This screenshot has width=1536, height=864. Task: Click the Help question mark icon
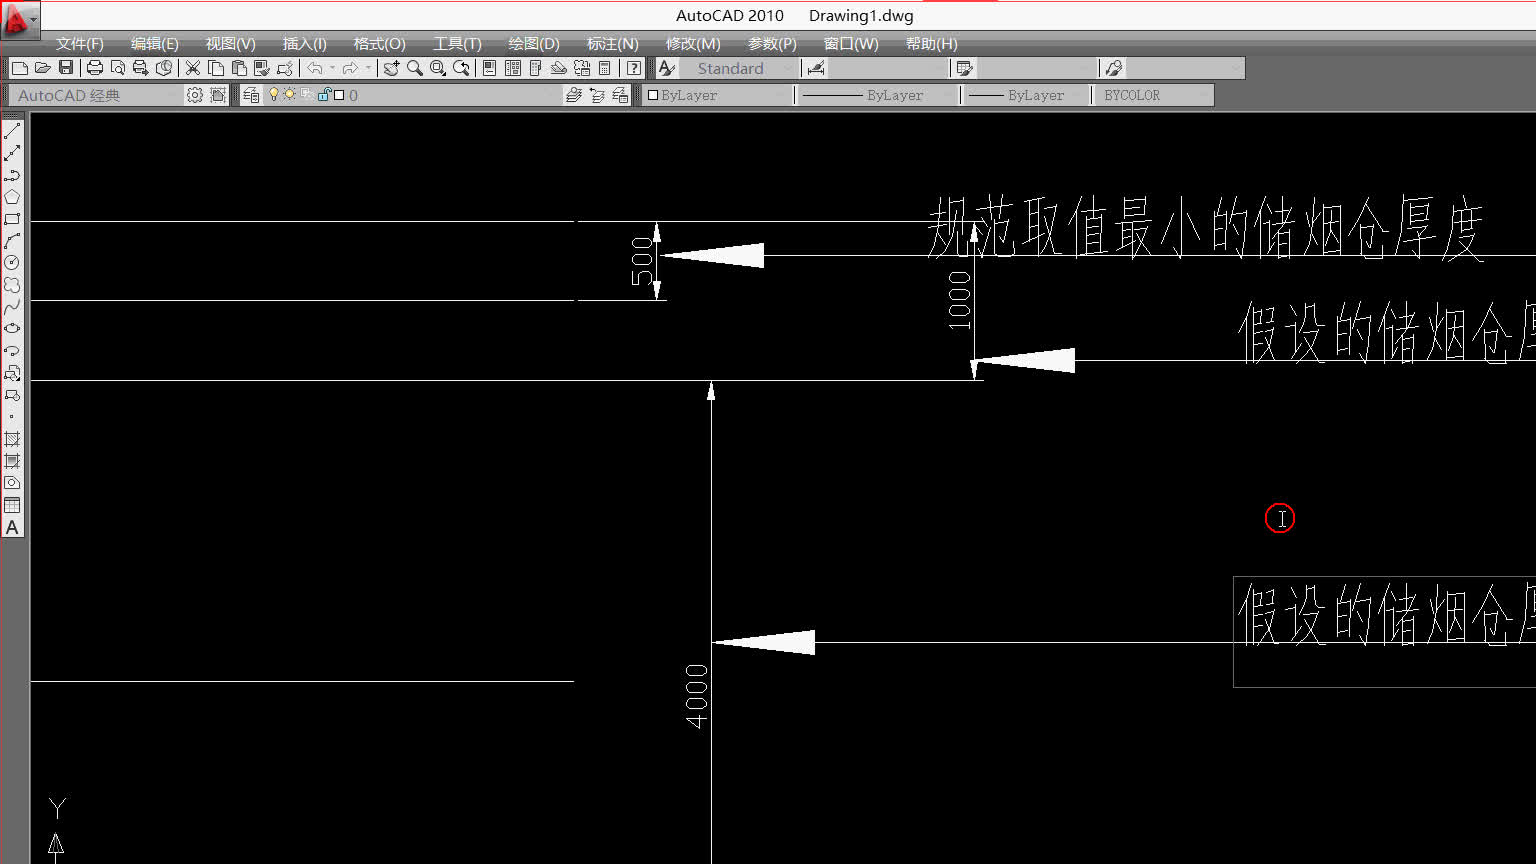click(634, 68)
